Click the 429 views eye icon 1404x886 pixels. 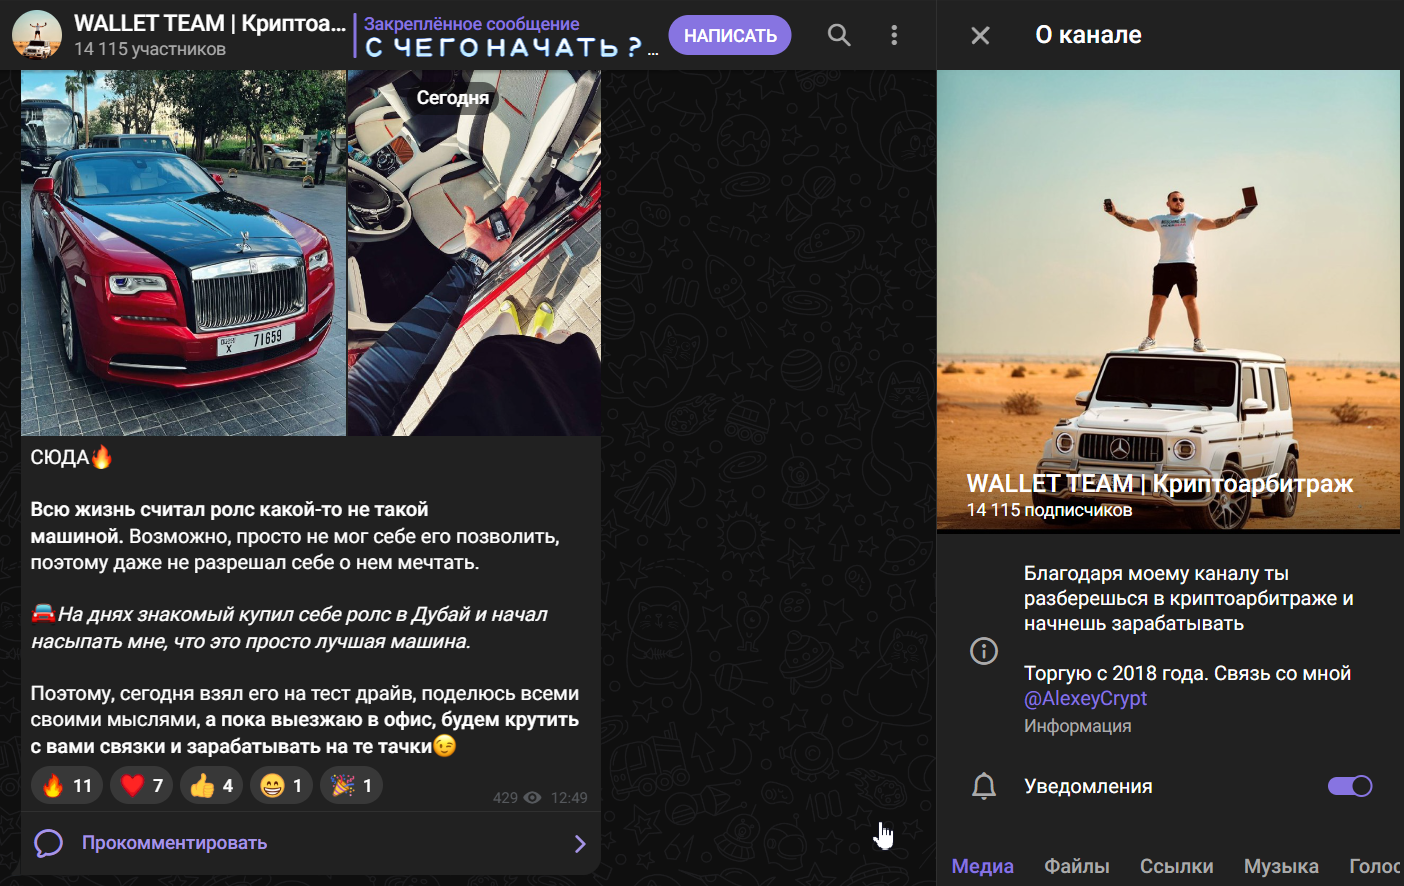[x=533, y=797]
